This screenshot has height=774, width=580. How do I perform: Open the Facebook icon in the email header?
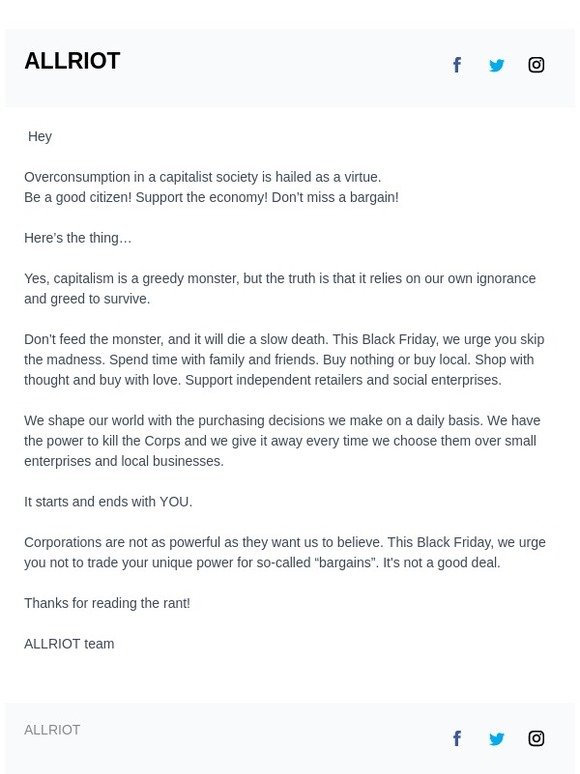click(457, 65)
